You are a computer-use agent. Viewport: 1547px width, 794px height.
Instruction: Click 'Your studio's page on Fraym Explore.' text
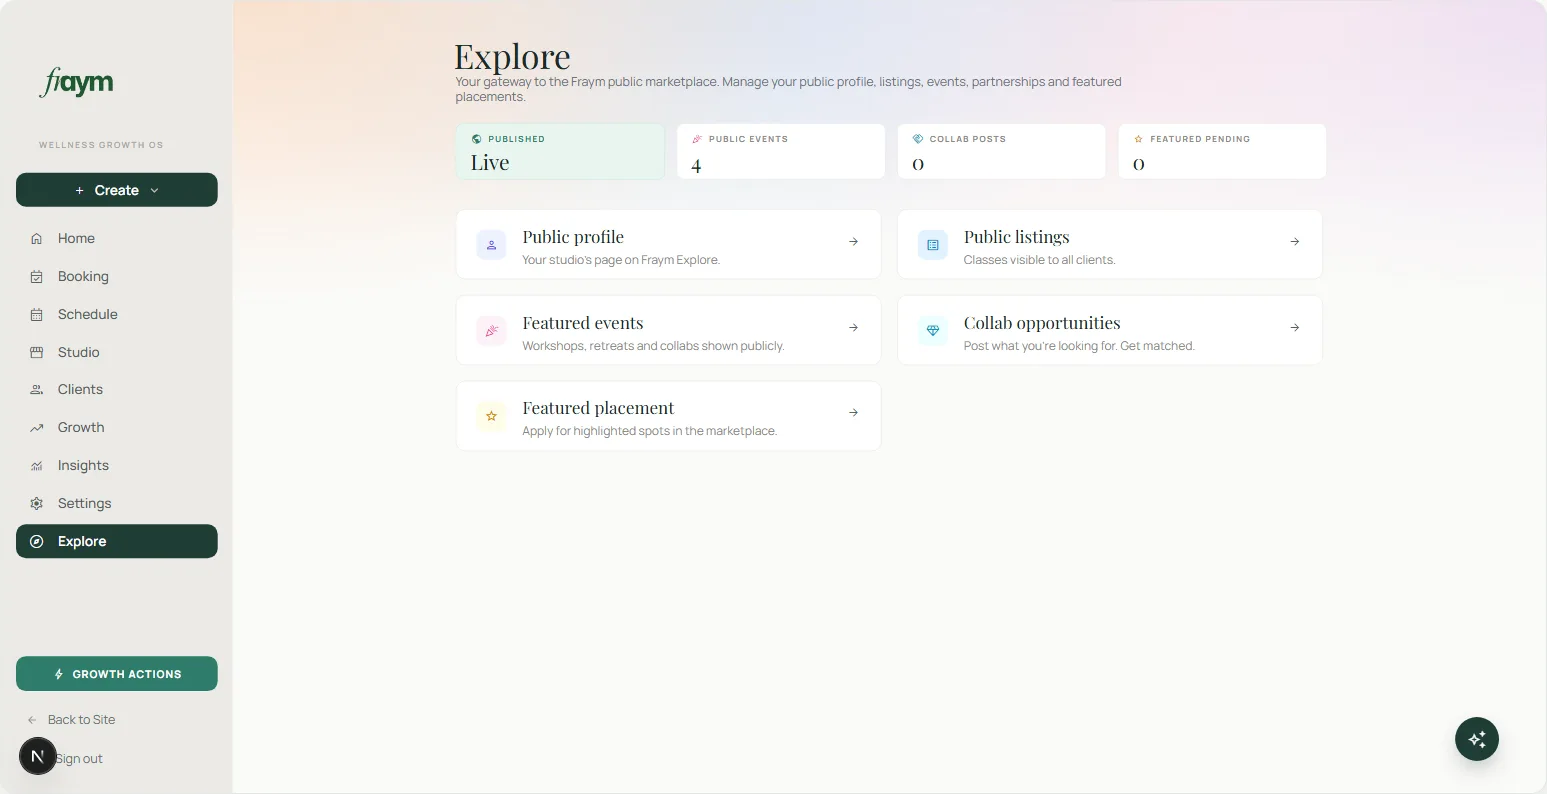[x=621, y=260]
